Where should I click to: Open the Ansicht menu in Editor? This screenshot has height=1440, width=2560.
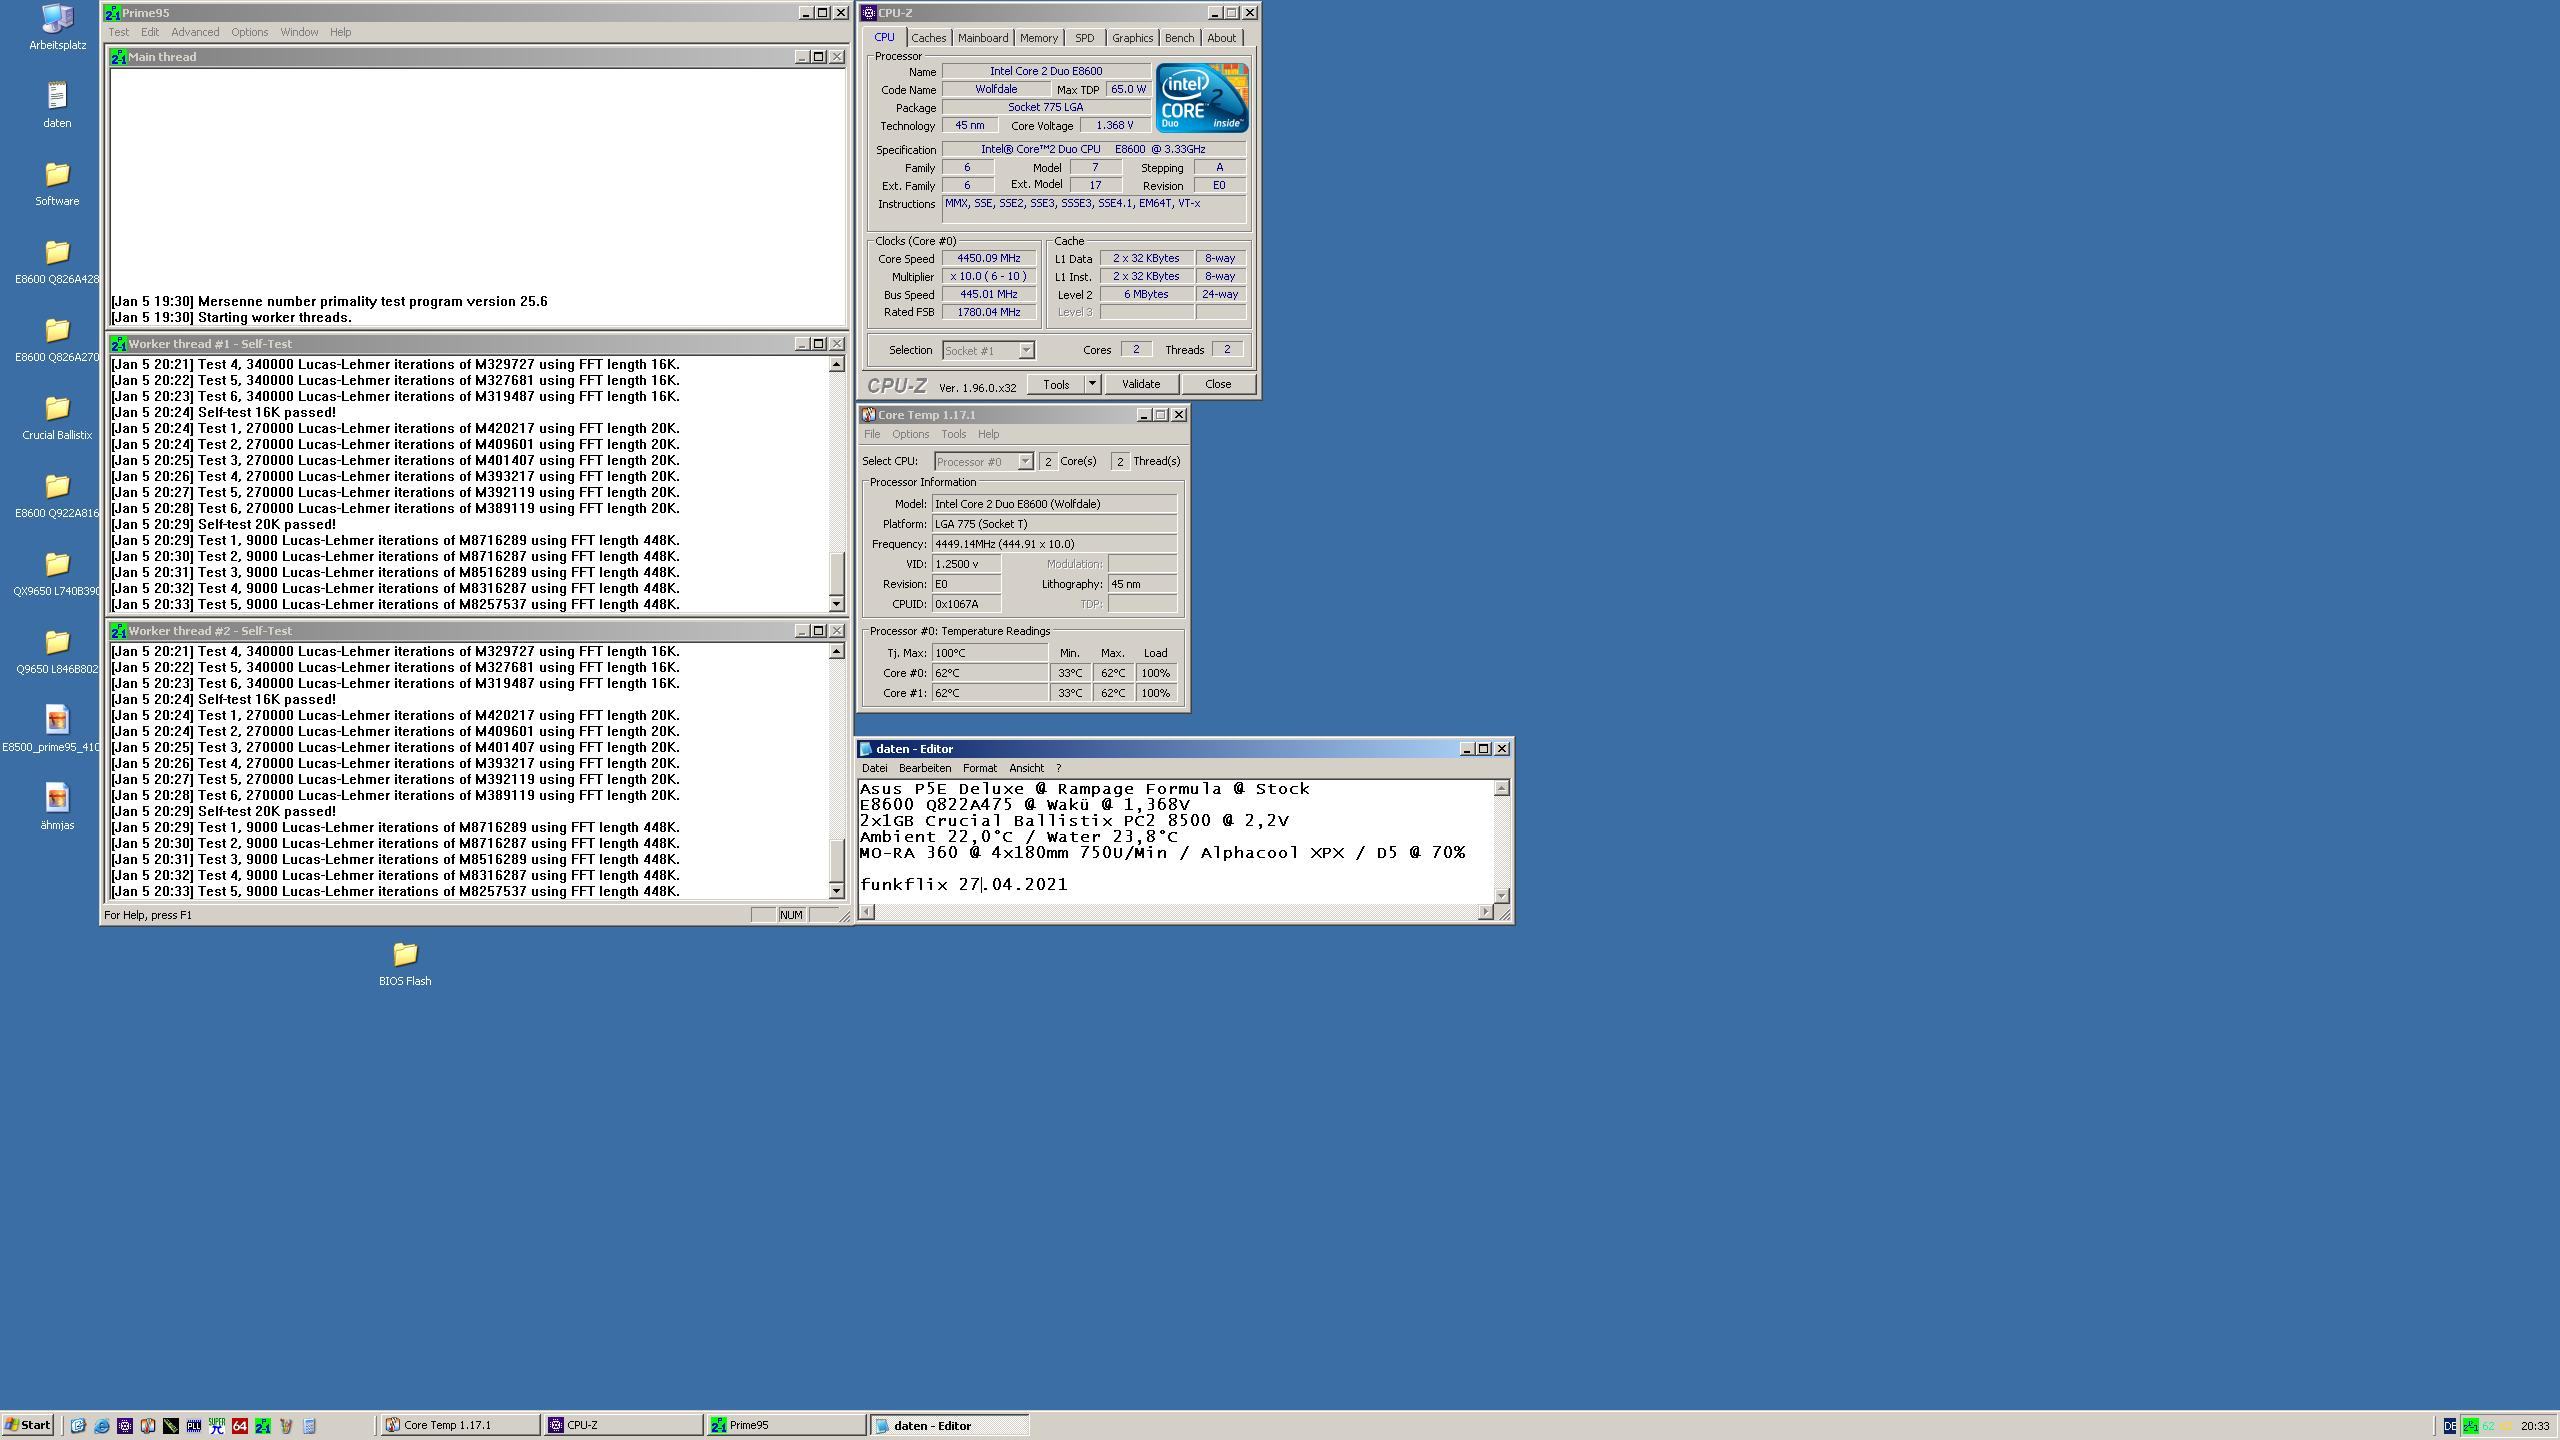(1026, 768)
